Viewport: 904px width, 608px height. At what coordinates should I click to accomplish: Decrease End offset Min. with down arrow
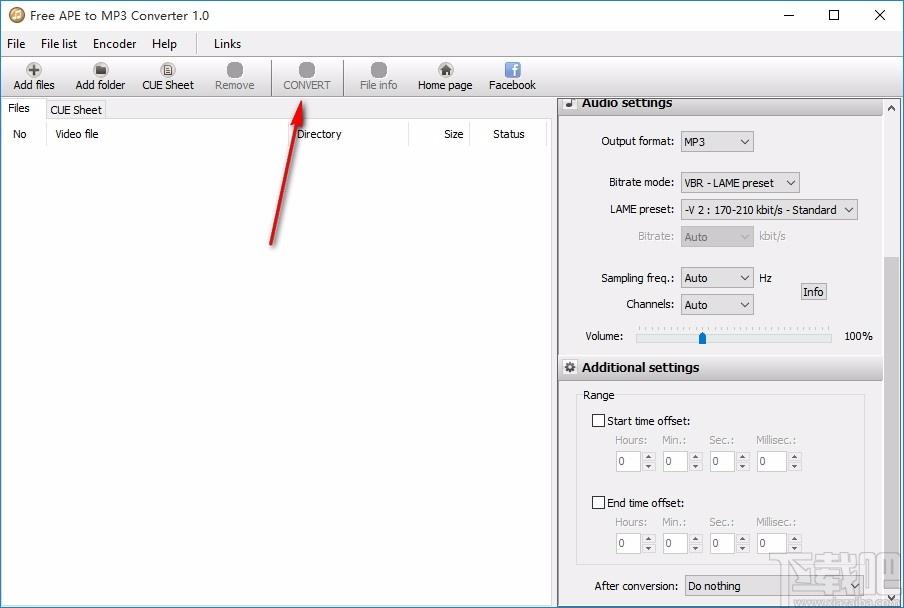[696, 547]
